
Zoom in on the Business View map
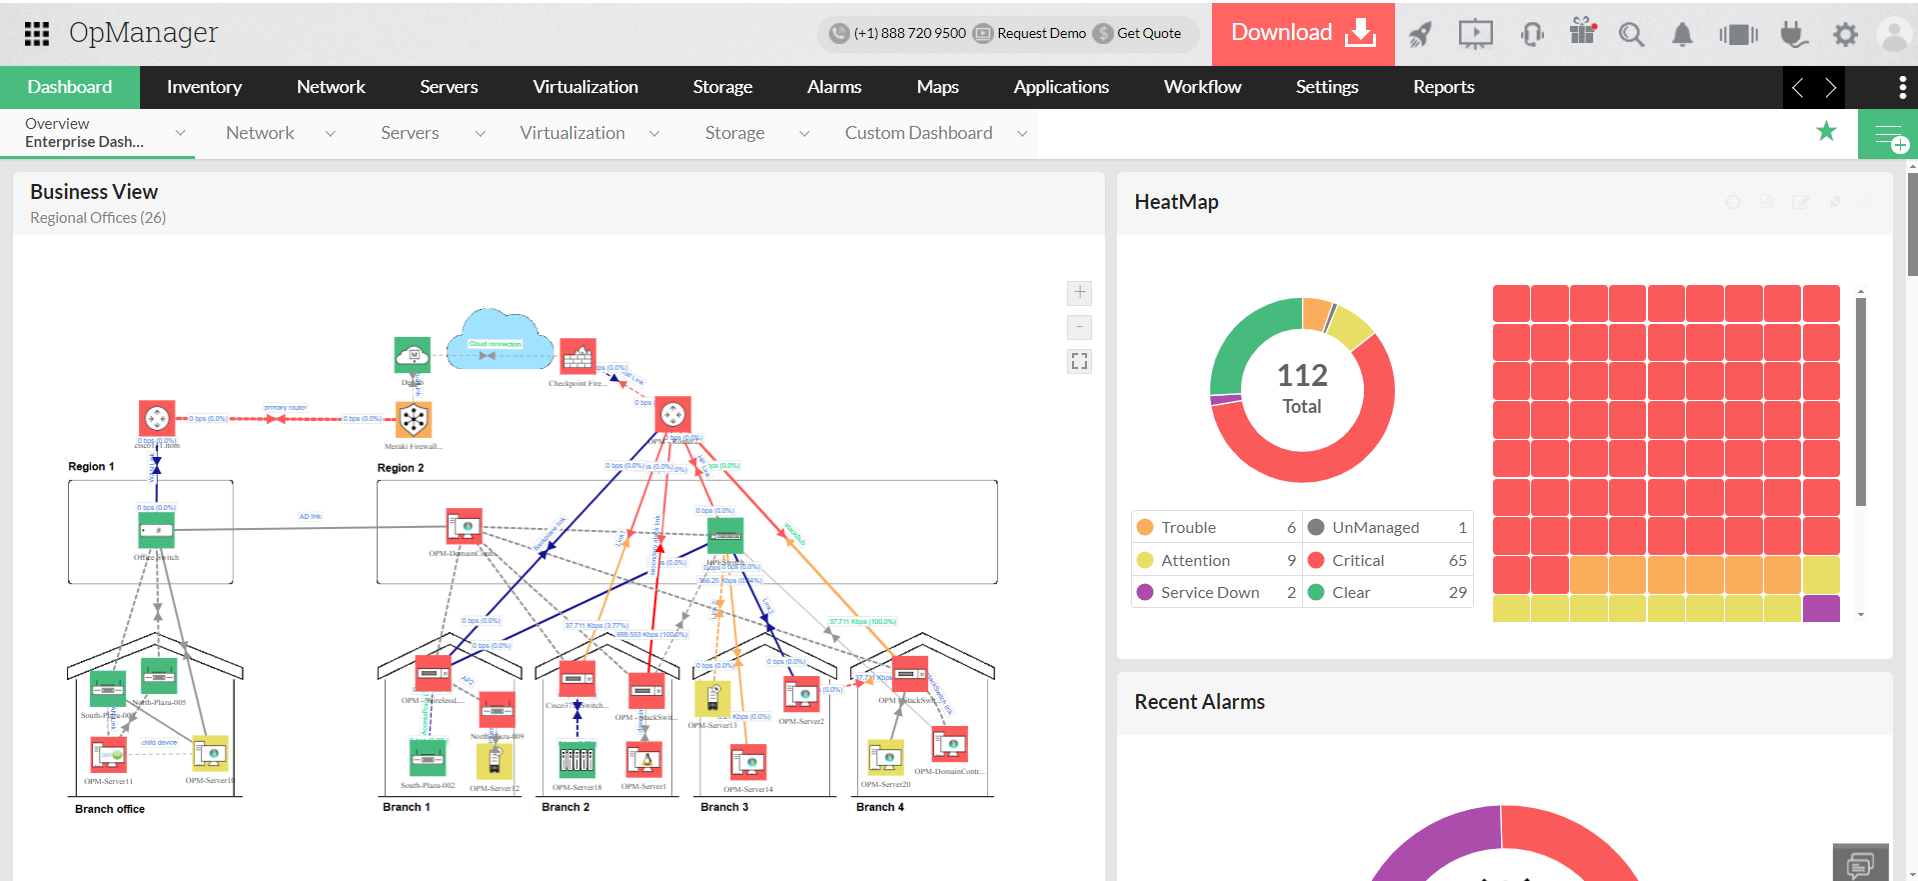pos(1079,293)
